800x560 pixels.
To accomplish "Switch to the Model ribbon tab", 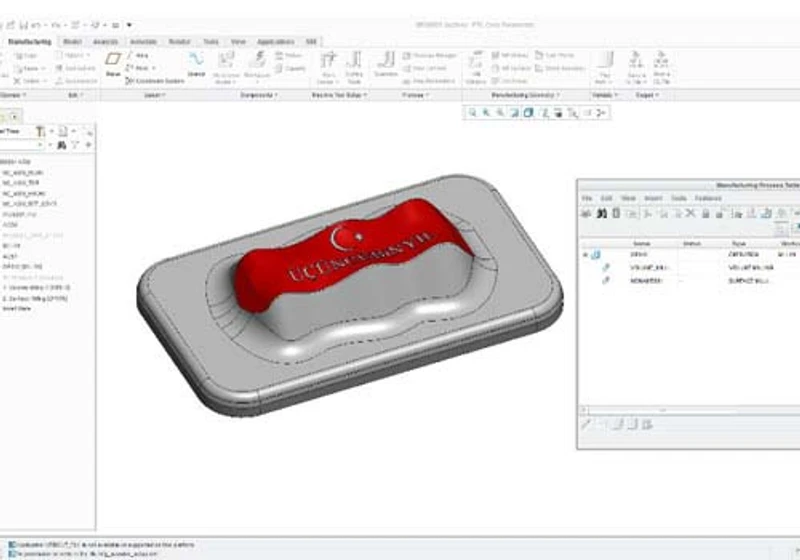I will 72,42.
